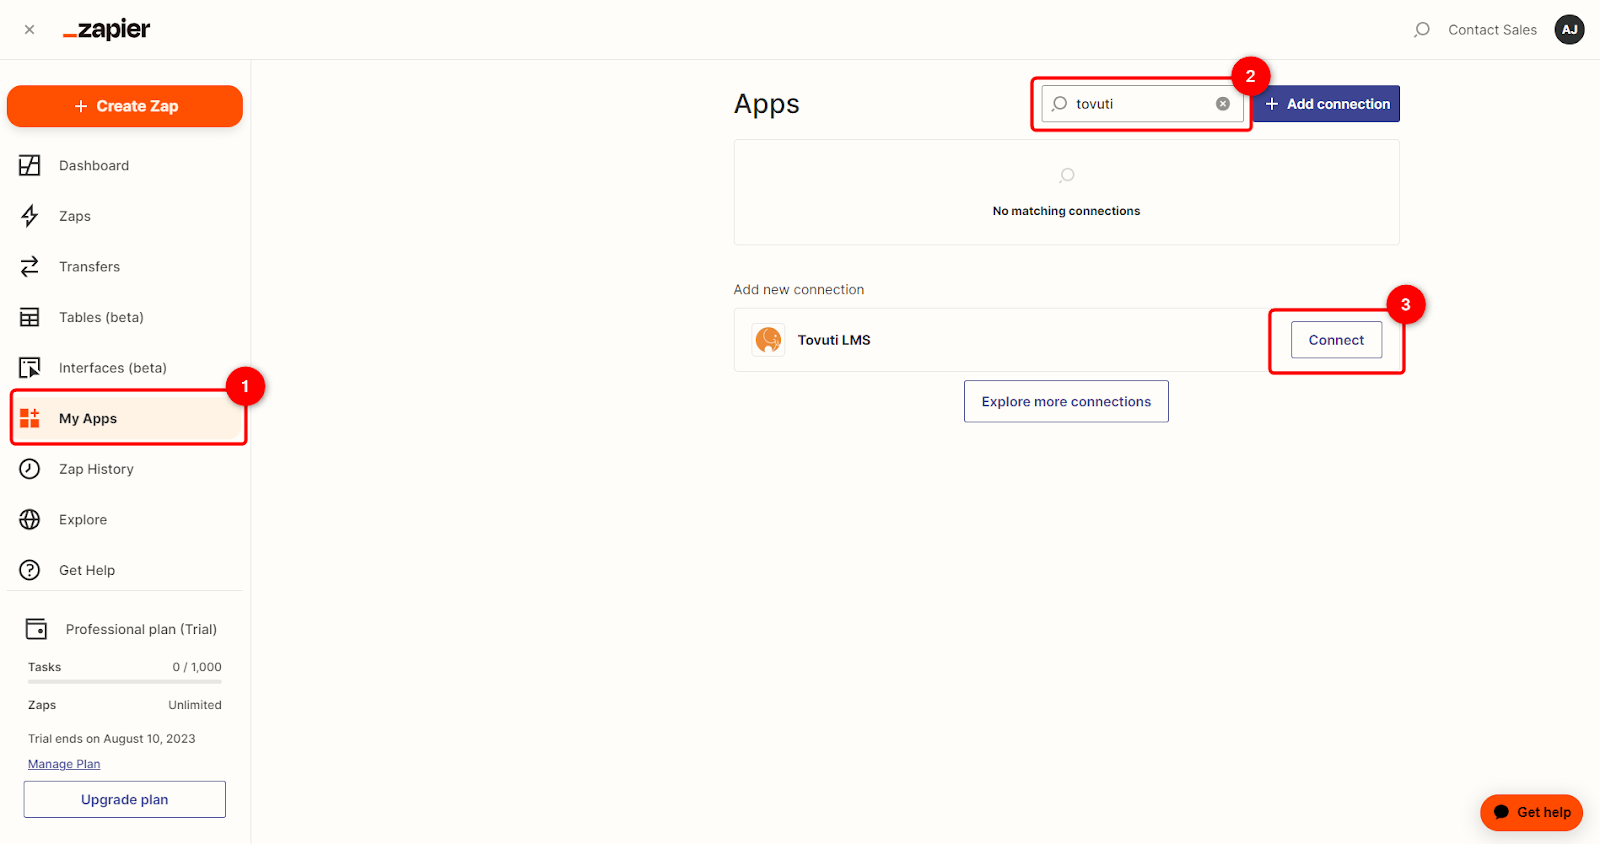Click the Add new connection heading
The width and height of the screenshot is (1600, 844).
pyautogui.click(x=799, y=290)
